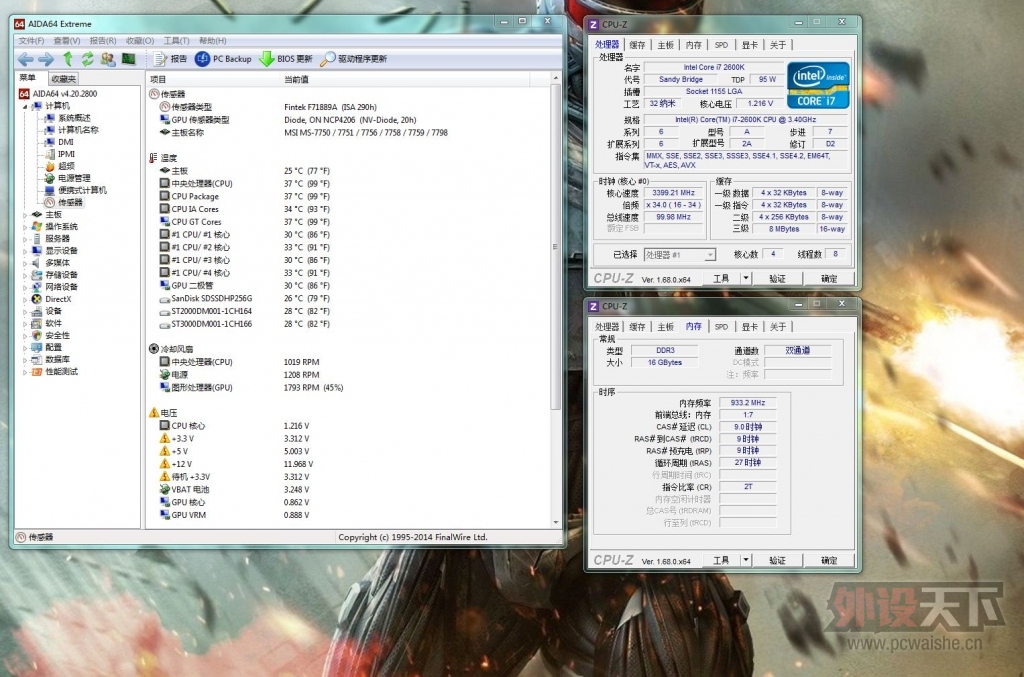Open the 报告(R) menu
This screenshot has width=1024, height=677.
click(x=103, y=40)
